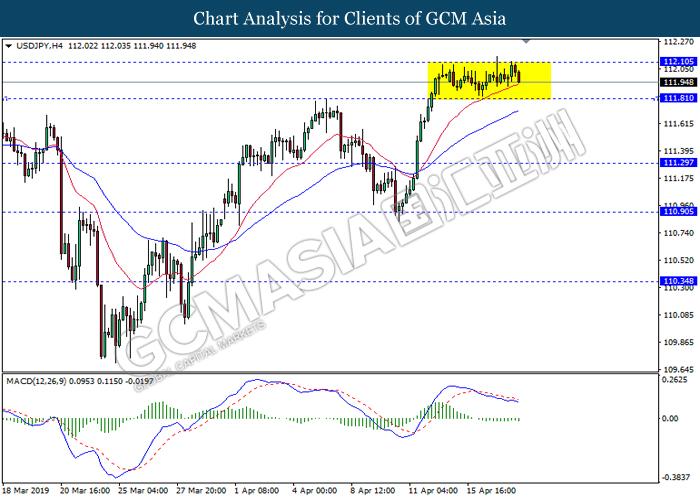Image resolution: width=700 pixels, height=500 pixels.
Task: Select the 111.810 price level label
Action: pos(678,98)
